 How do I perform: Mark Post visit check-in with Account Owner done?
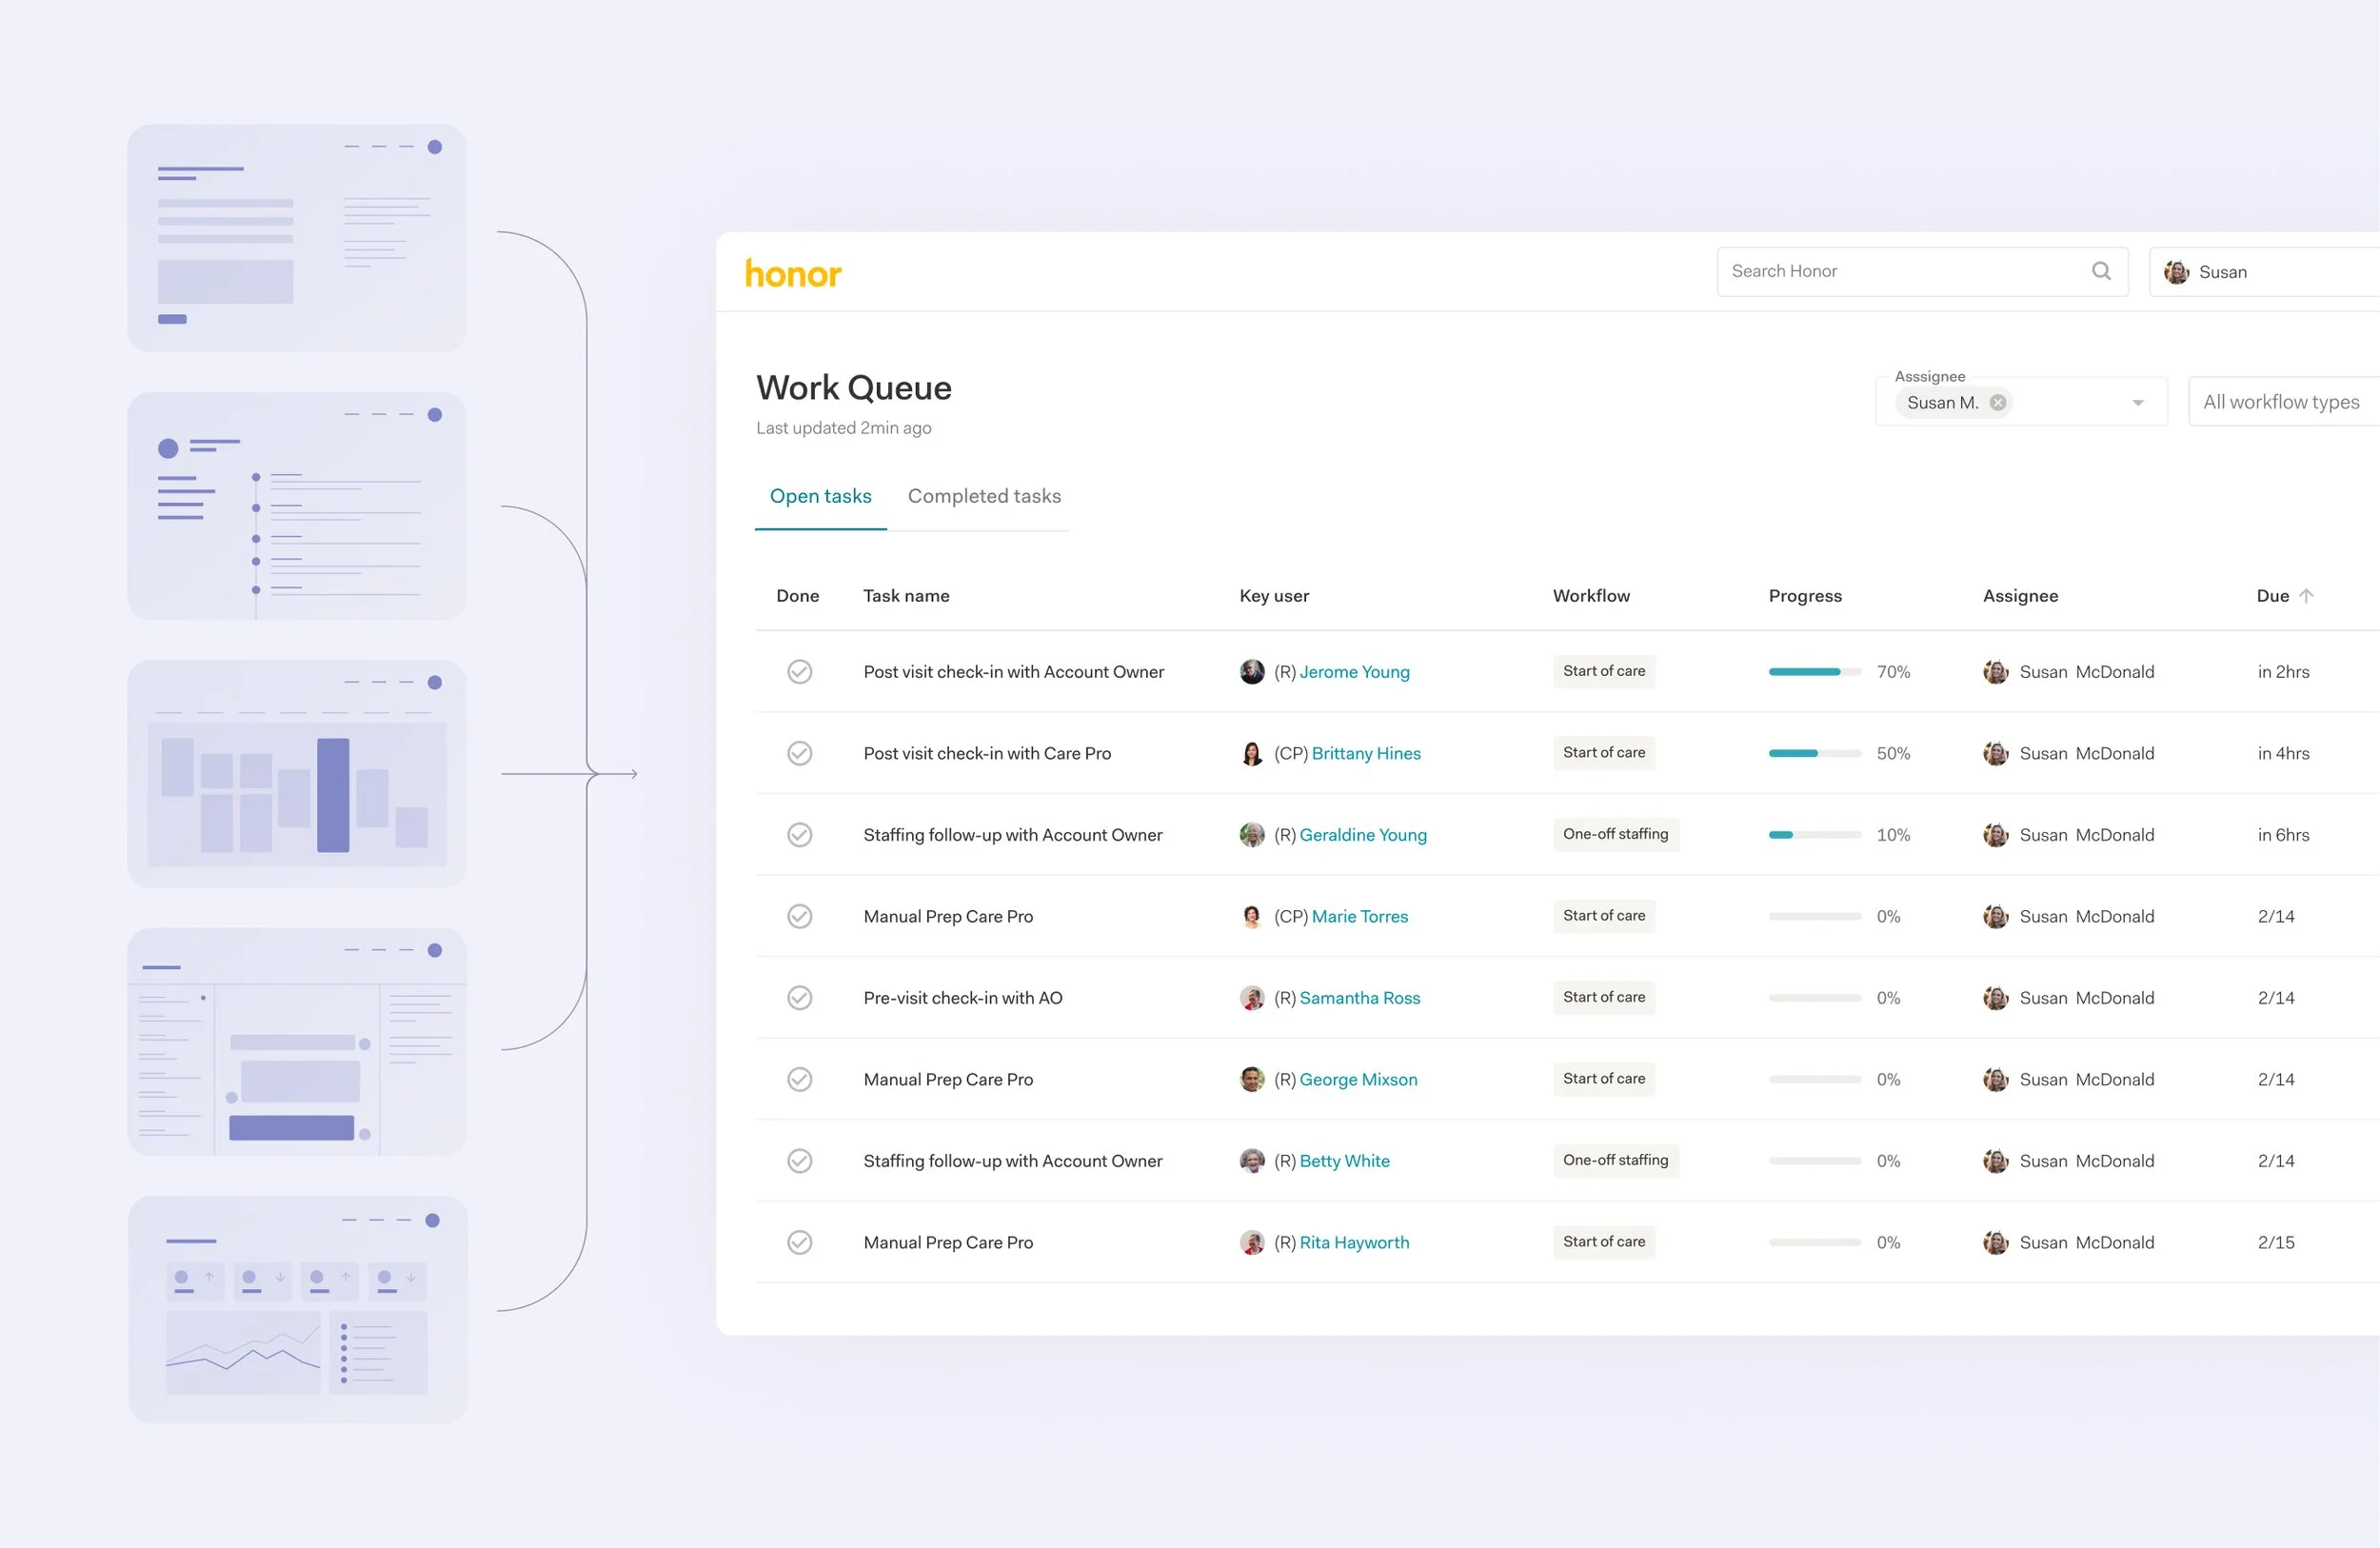pyautogui.click(x=799, y=672)
